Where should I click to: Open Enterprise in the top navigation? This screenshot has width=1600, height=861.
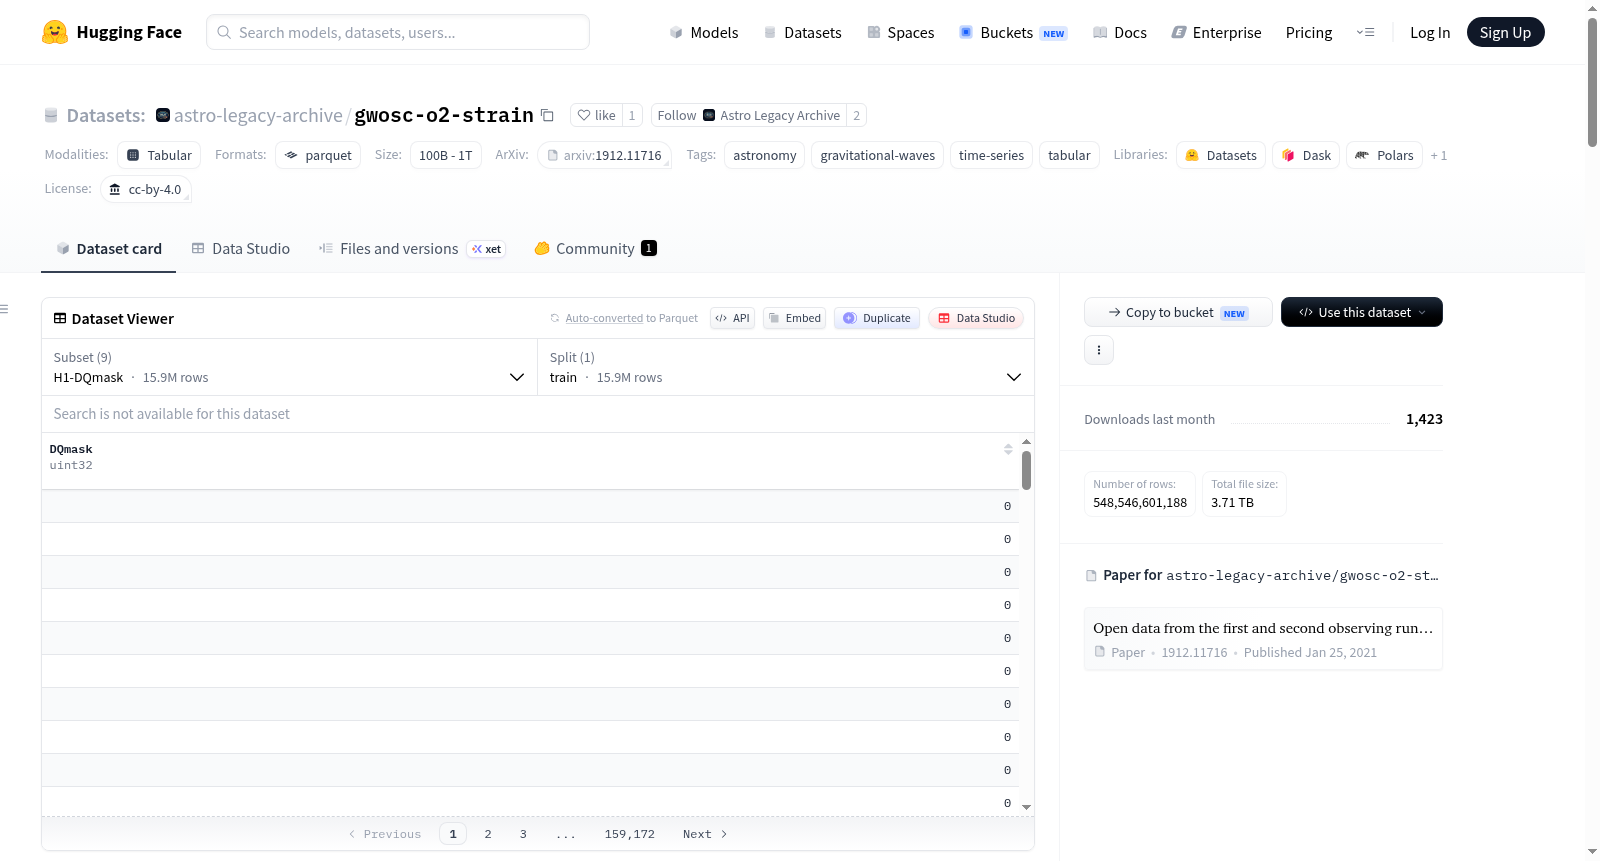[1216, 32]
